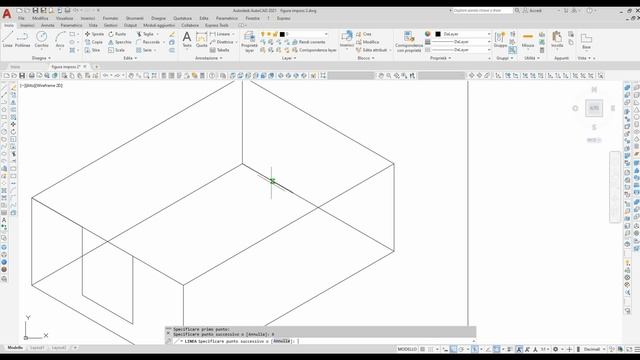Select the Testo text tool

pyautogui.click(x=187, y=40)
